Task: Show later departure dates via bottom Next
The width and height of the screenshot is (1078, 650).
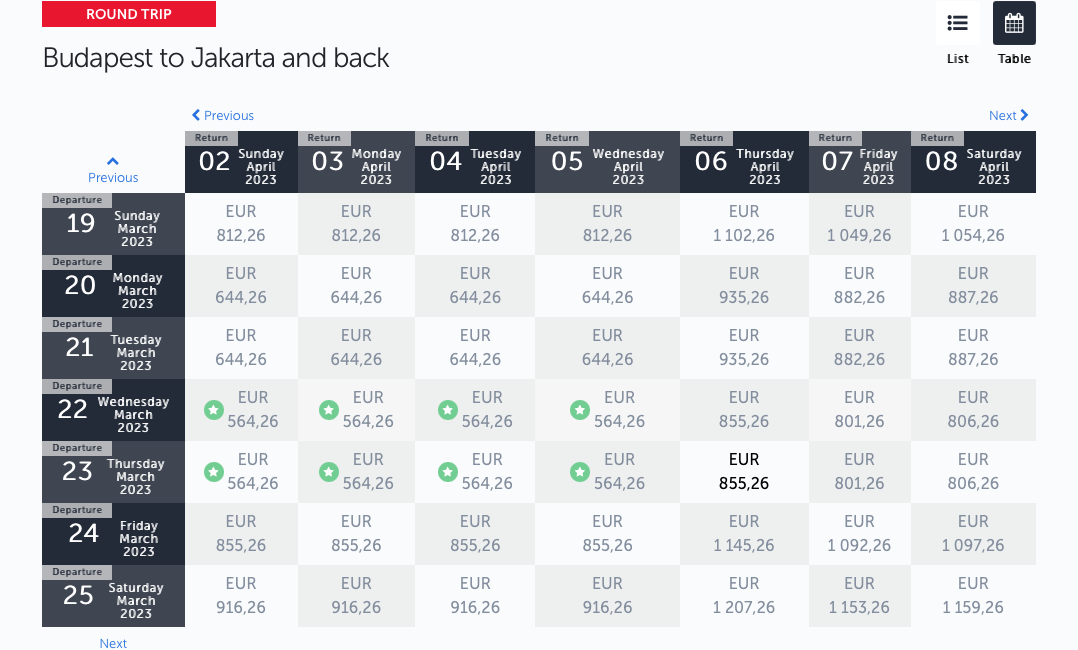Action: (x=113, y=643)
